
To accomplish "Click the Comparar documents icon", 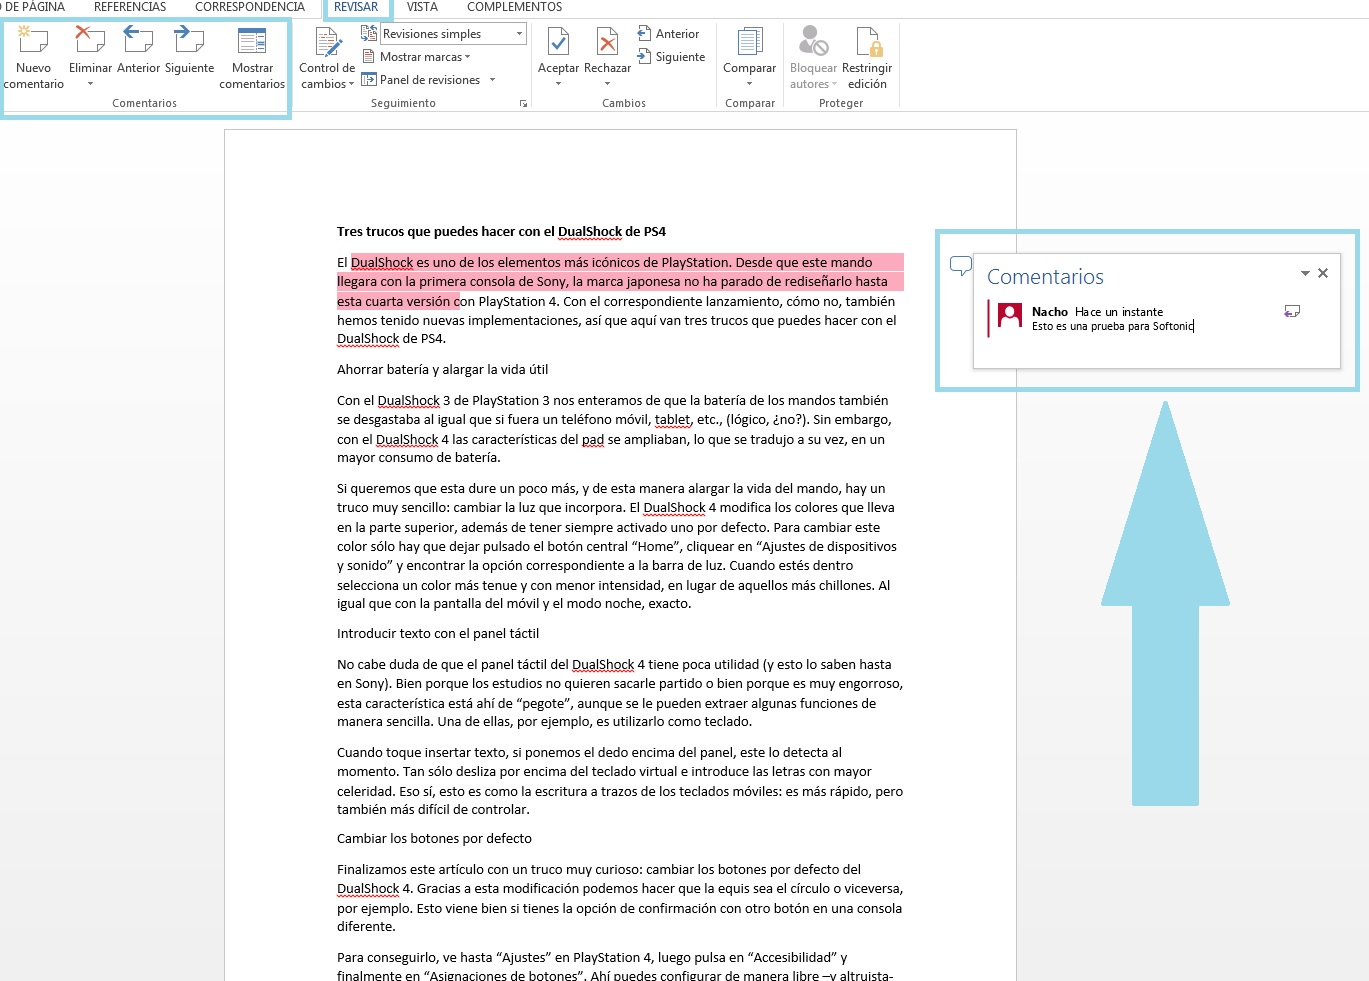I will click(x=749, y=41).
